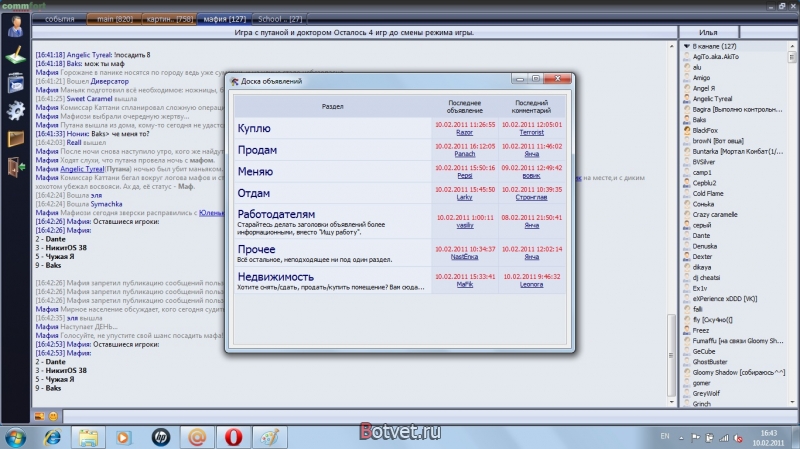Open the Недвижимость section
The width and height of the screenshot is (800, 449).
(276, 277)
